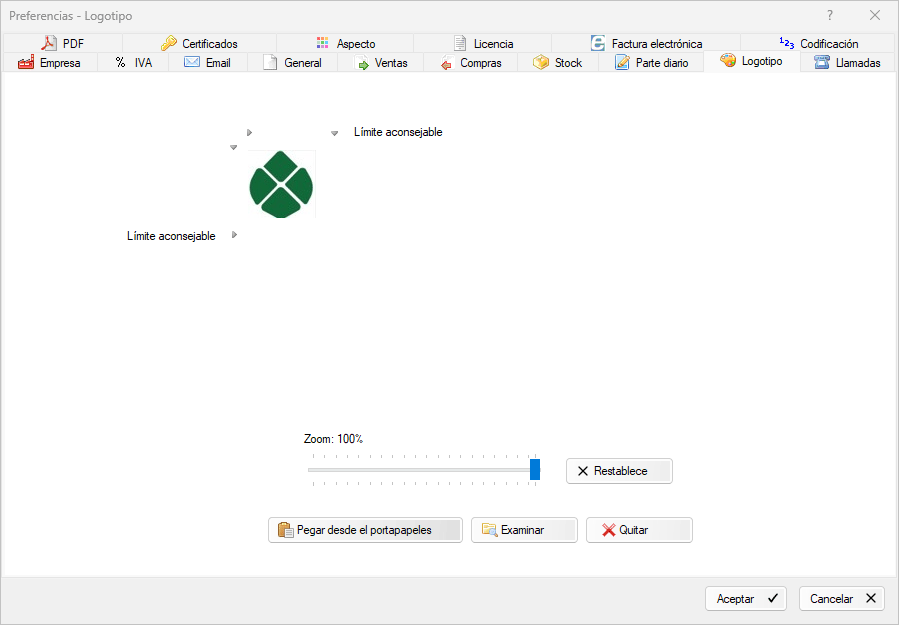This screenshot has height=625, width=899.
Task: Click the arrow beside left Límite aconsejable label
Action: pyautogui.click(x=234, y=235)
